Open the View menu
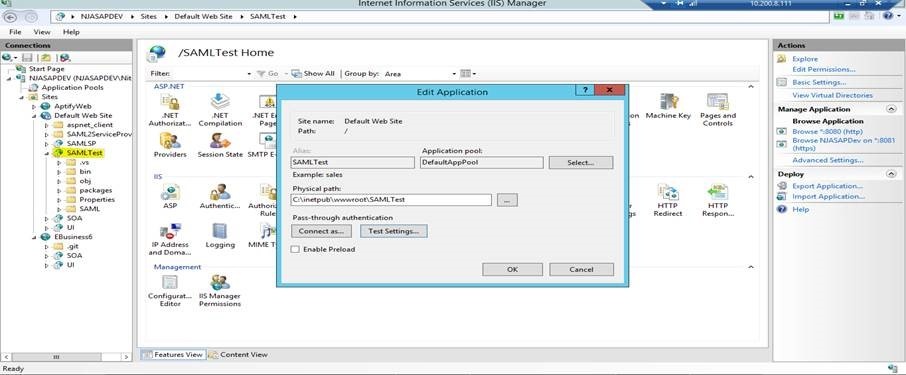Viewport: 906px width, 375px height. pyautogui.click(x=42, y=32)
